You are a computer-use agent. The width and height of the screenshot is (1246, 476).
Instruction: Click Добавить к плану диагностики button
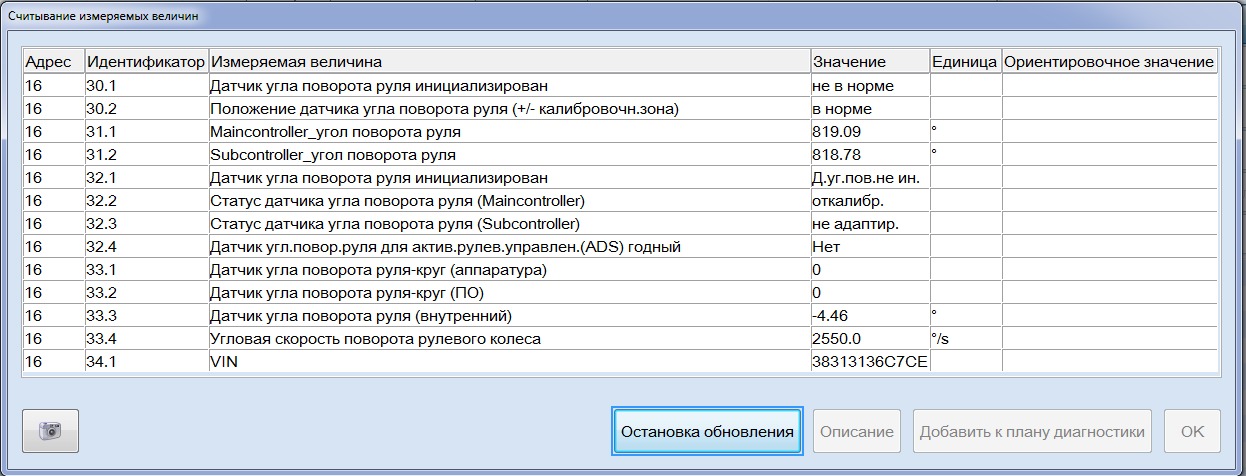[1032, 431]
